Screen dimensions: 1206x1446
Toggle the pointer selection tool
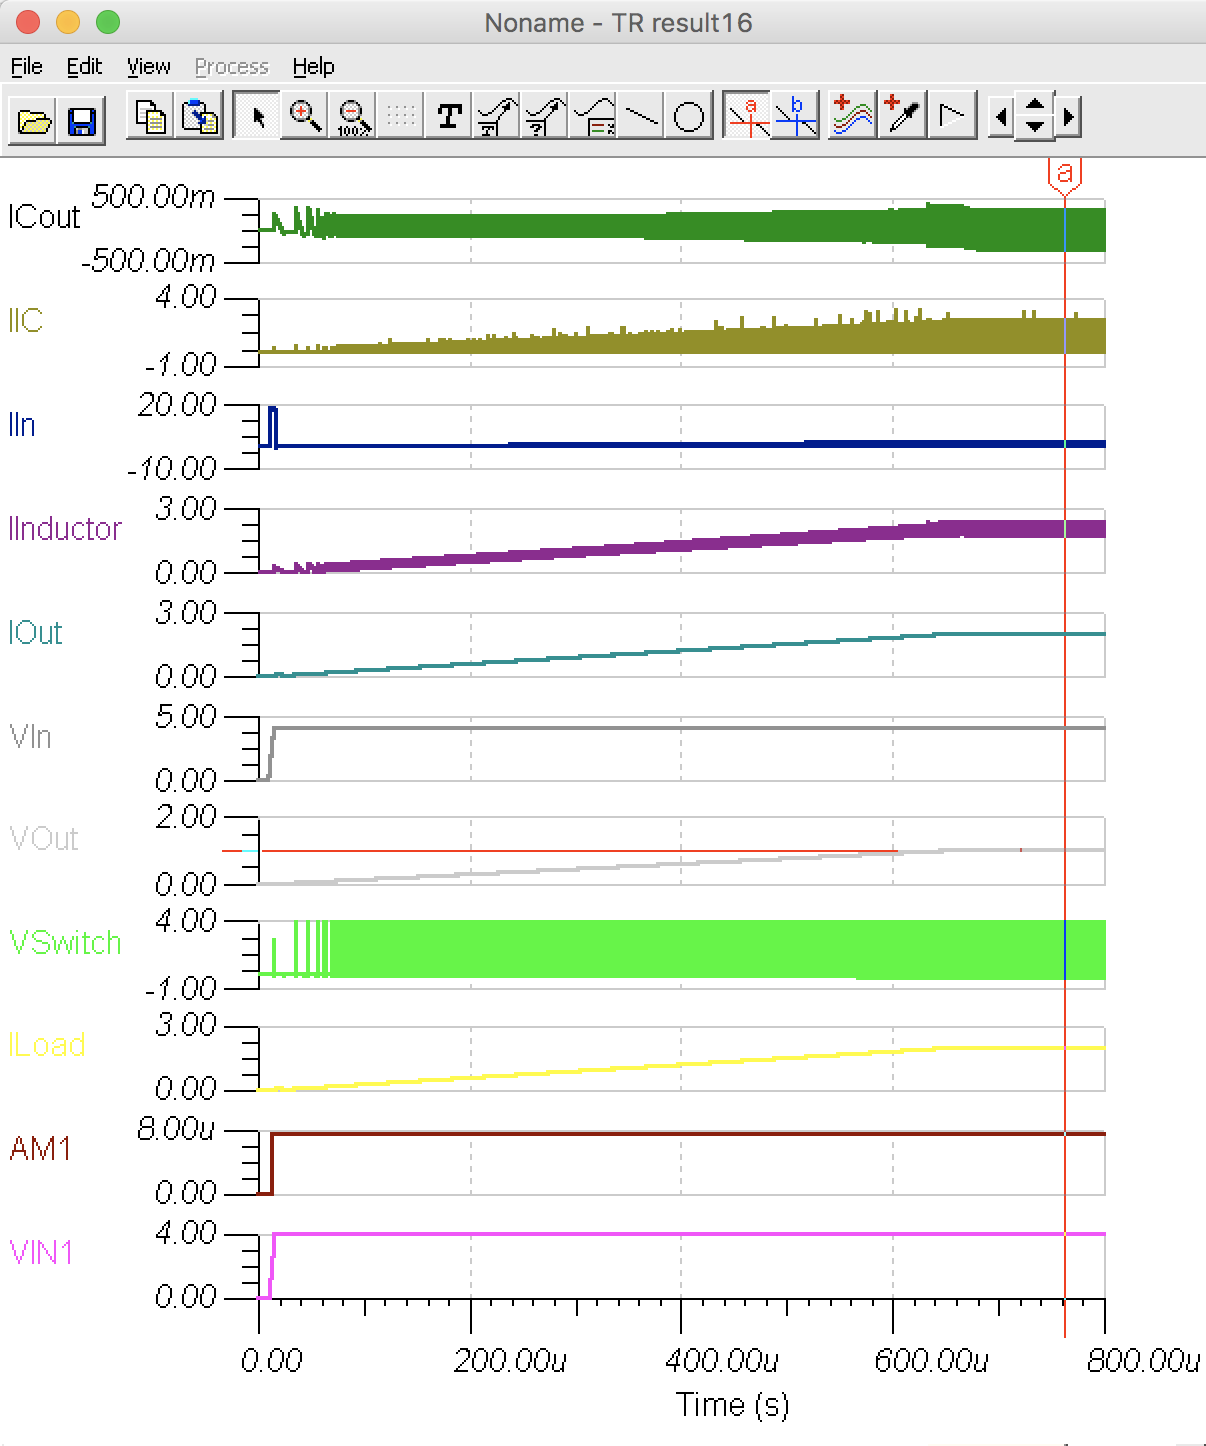pyautogui.click(x=258, y=117)
